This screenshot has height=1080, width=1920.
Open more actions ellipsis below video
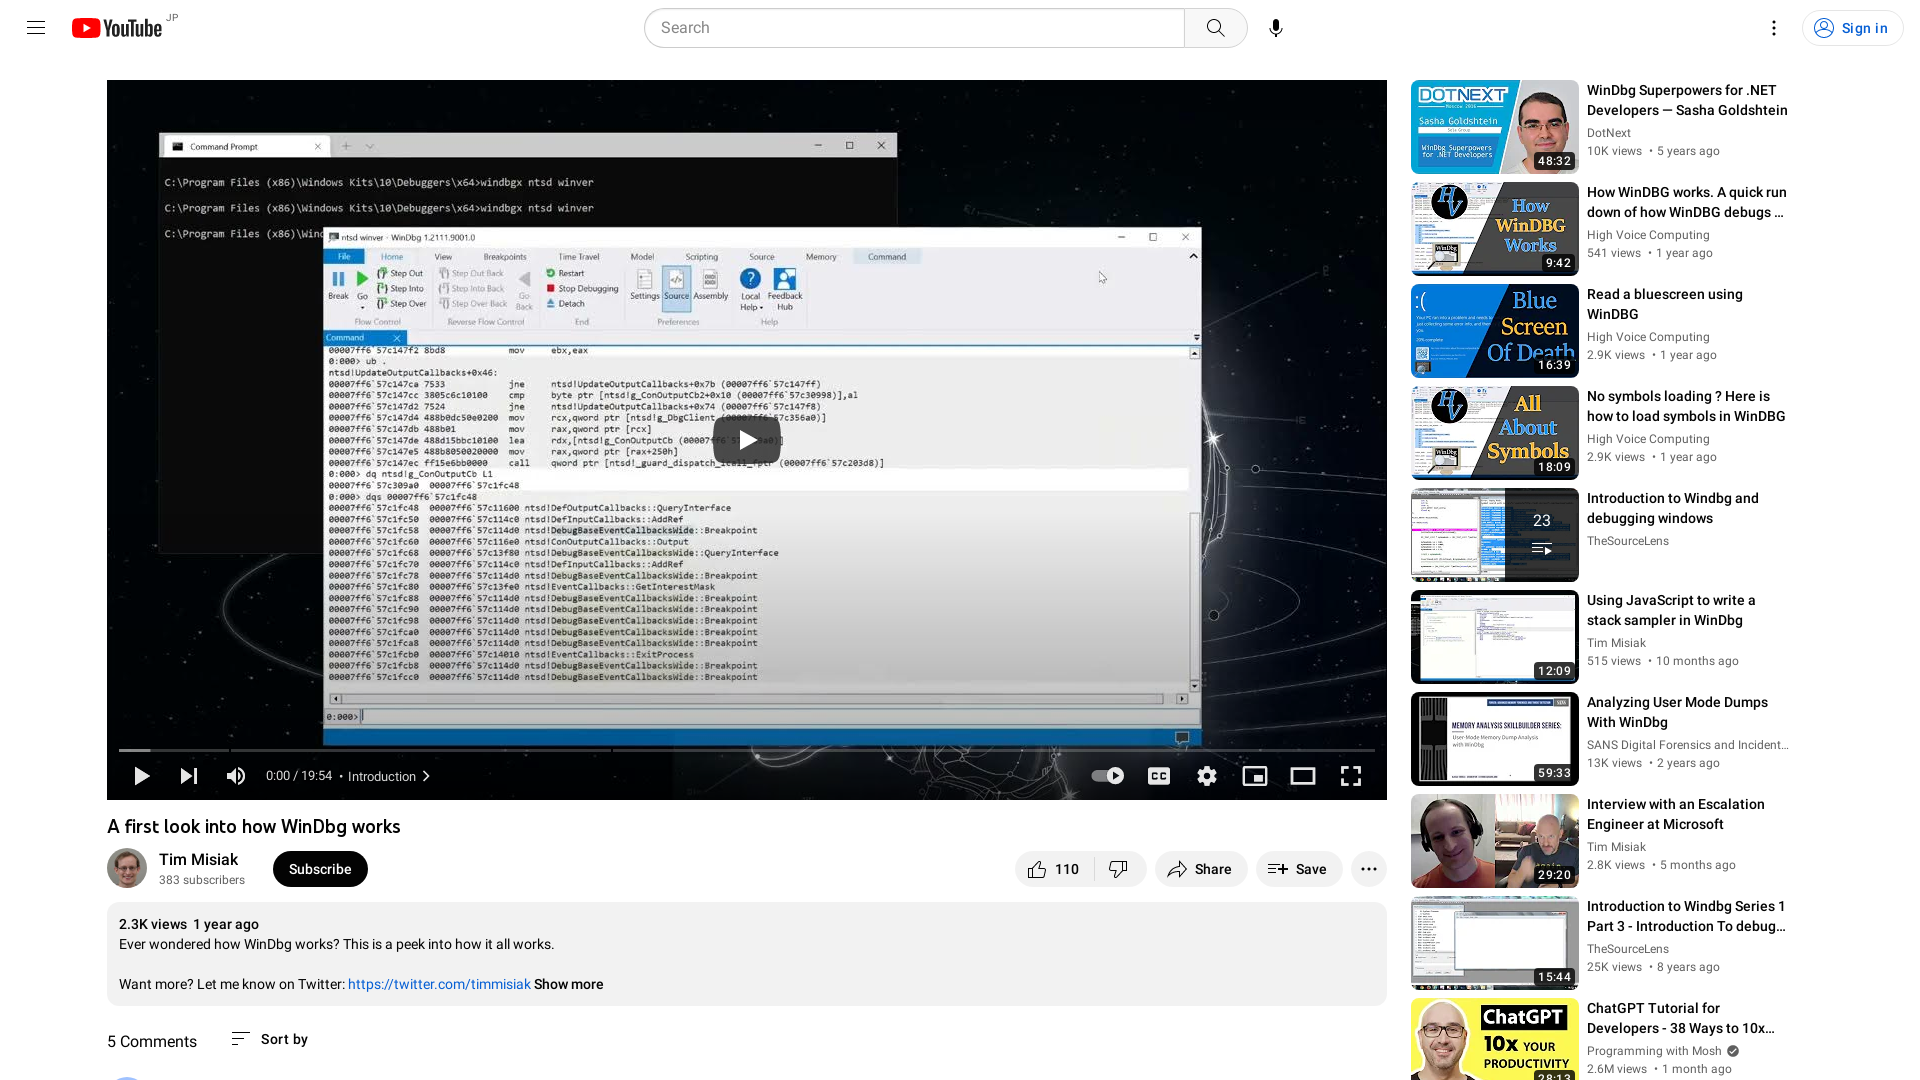(1369, 869)
